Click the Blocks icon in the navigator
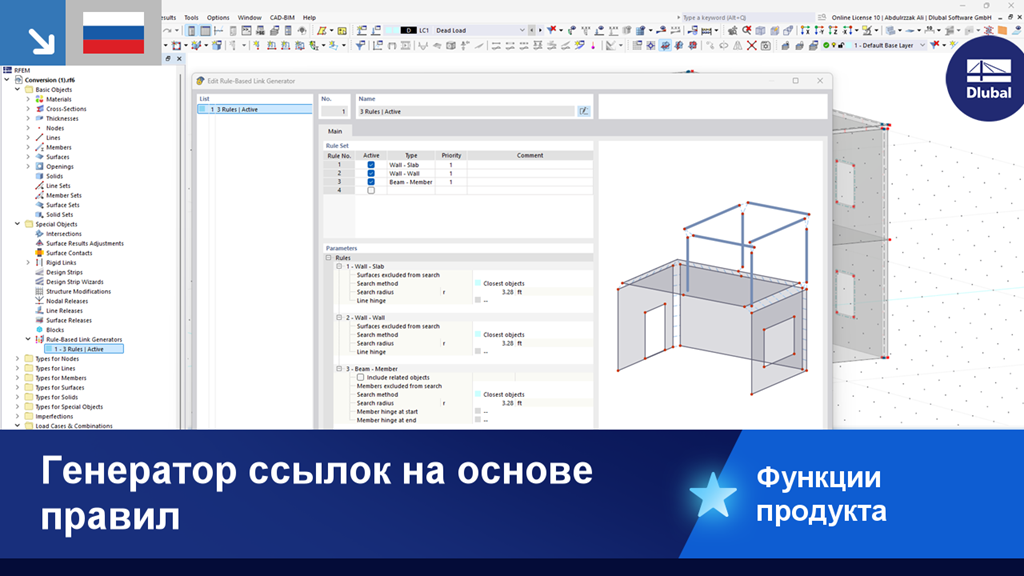The height and width of the screenshot is (576, 1024). pos(39,330)
